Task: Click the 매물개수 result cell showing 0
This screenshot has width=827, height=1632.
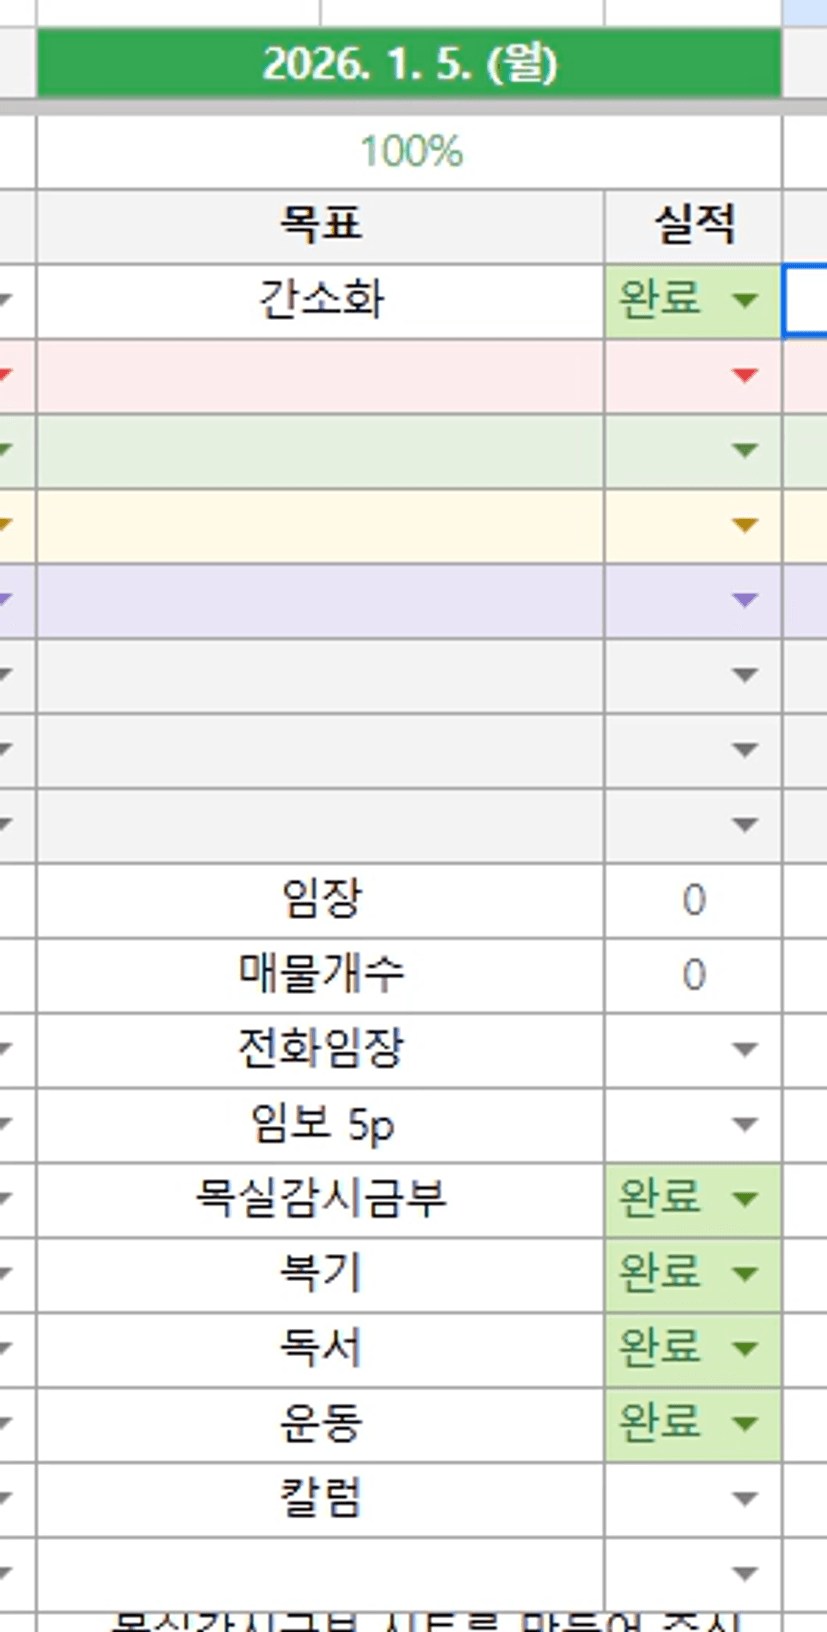Action: click(x=693, y=974)
